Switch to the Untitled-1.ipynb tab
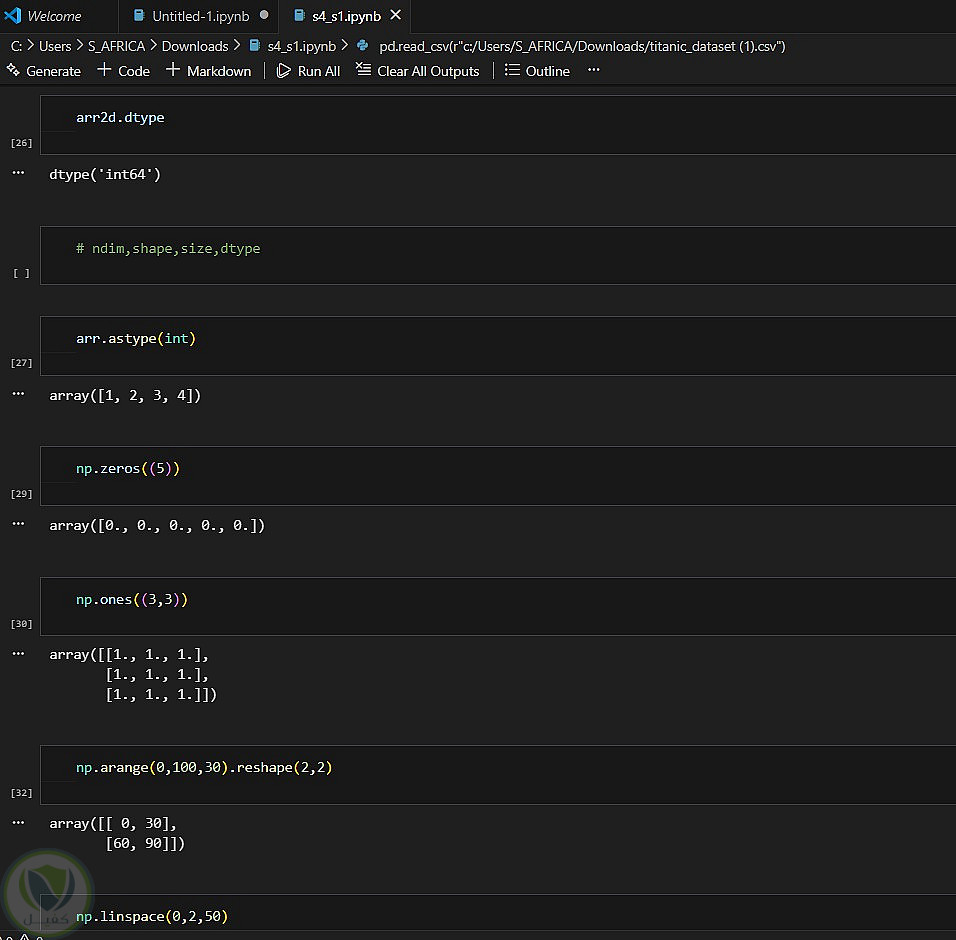956x940 pixels. point(200,16)
